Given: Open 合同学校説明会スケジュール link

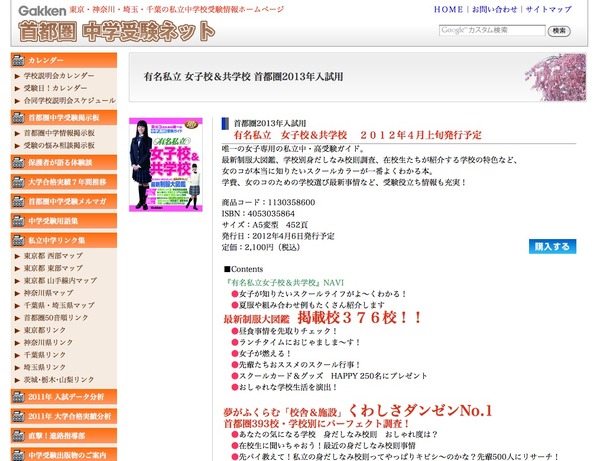Looking at the screenshot, I should pyautogui.click(x=70, y=101).
